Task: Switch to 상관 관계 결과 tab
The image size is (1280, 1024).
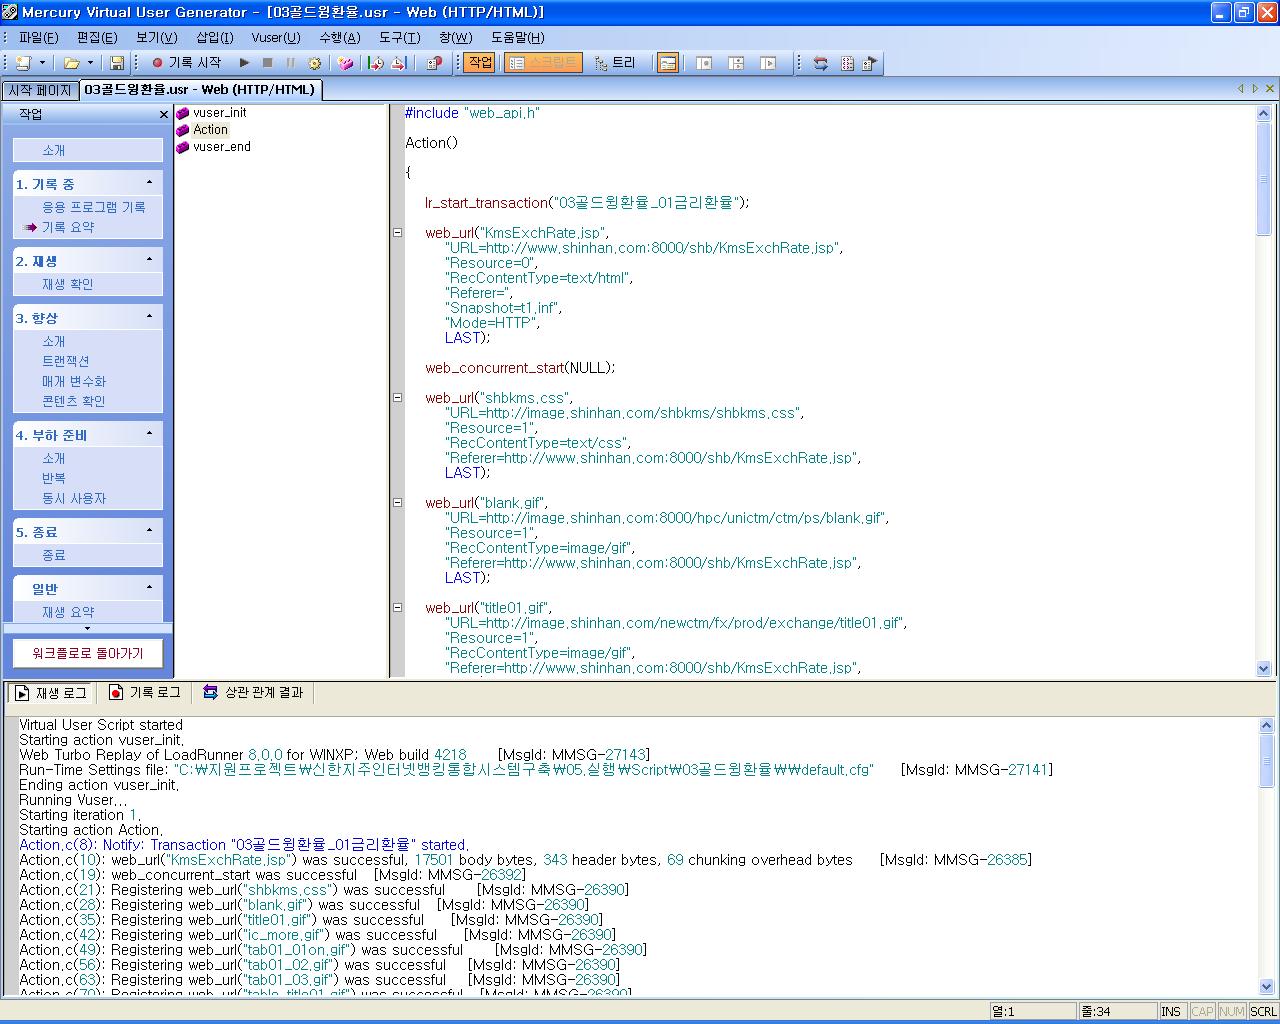Action: tap(253, 692)
